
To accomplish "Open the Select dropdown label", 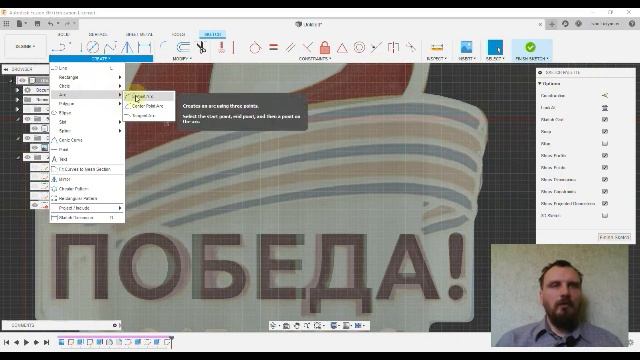I will [x=495, y=59].
